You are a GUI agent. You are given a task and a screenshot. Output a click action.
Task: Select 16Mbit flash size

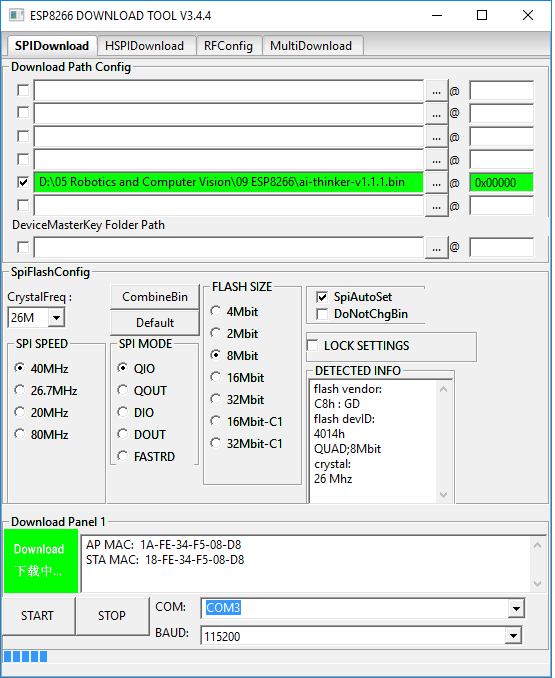[237, 377]
